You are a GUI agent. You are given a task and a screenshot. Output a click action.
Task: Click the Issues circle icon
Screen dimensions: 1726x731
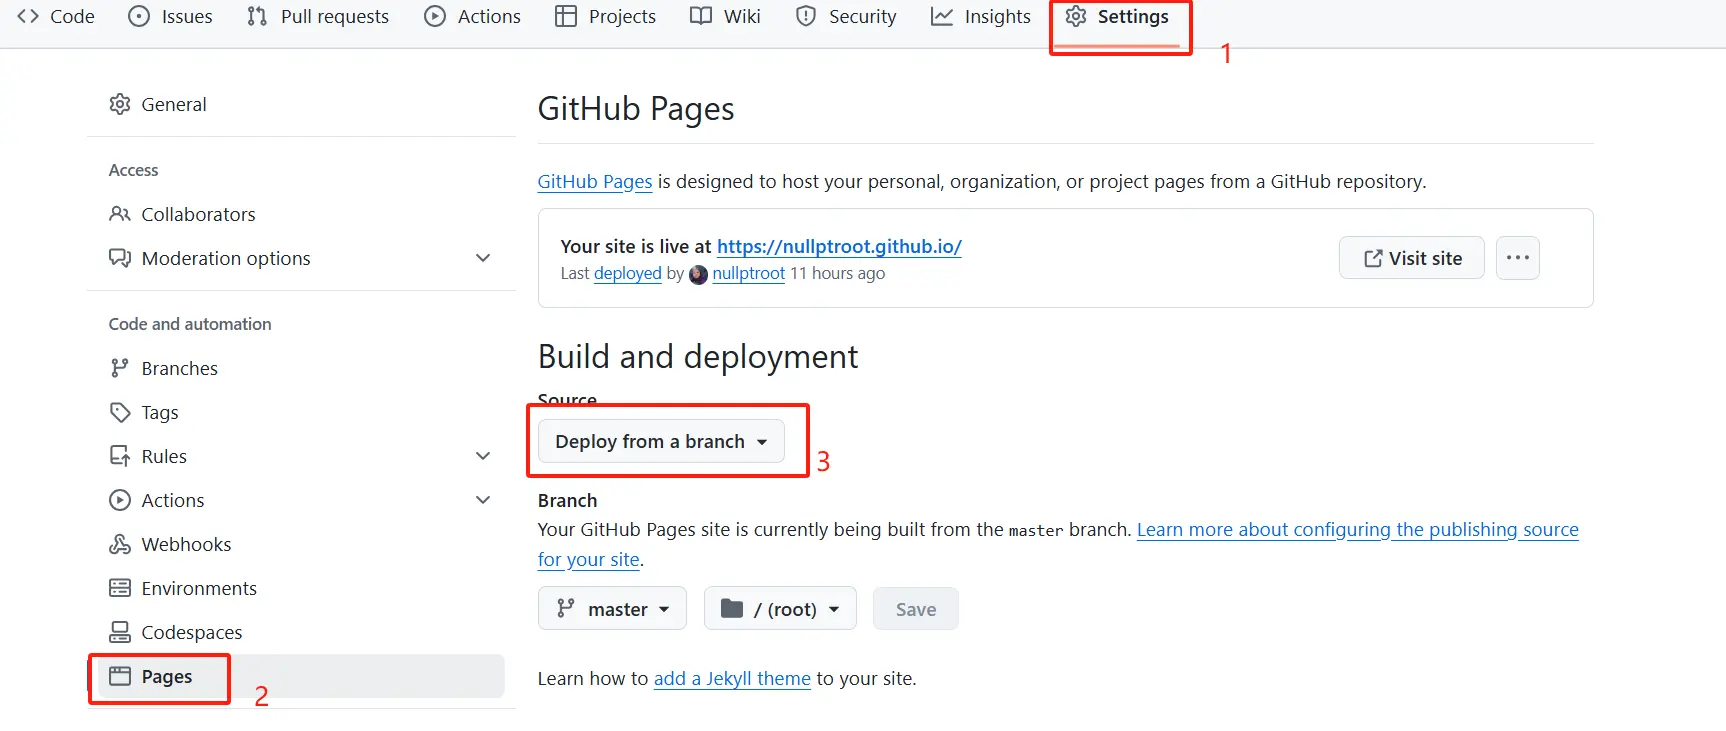click(139, 16)
